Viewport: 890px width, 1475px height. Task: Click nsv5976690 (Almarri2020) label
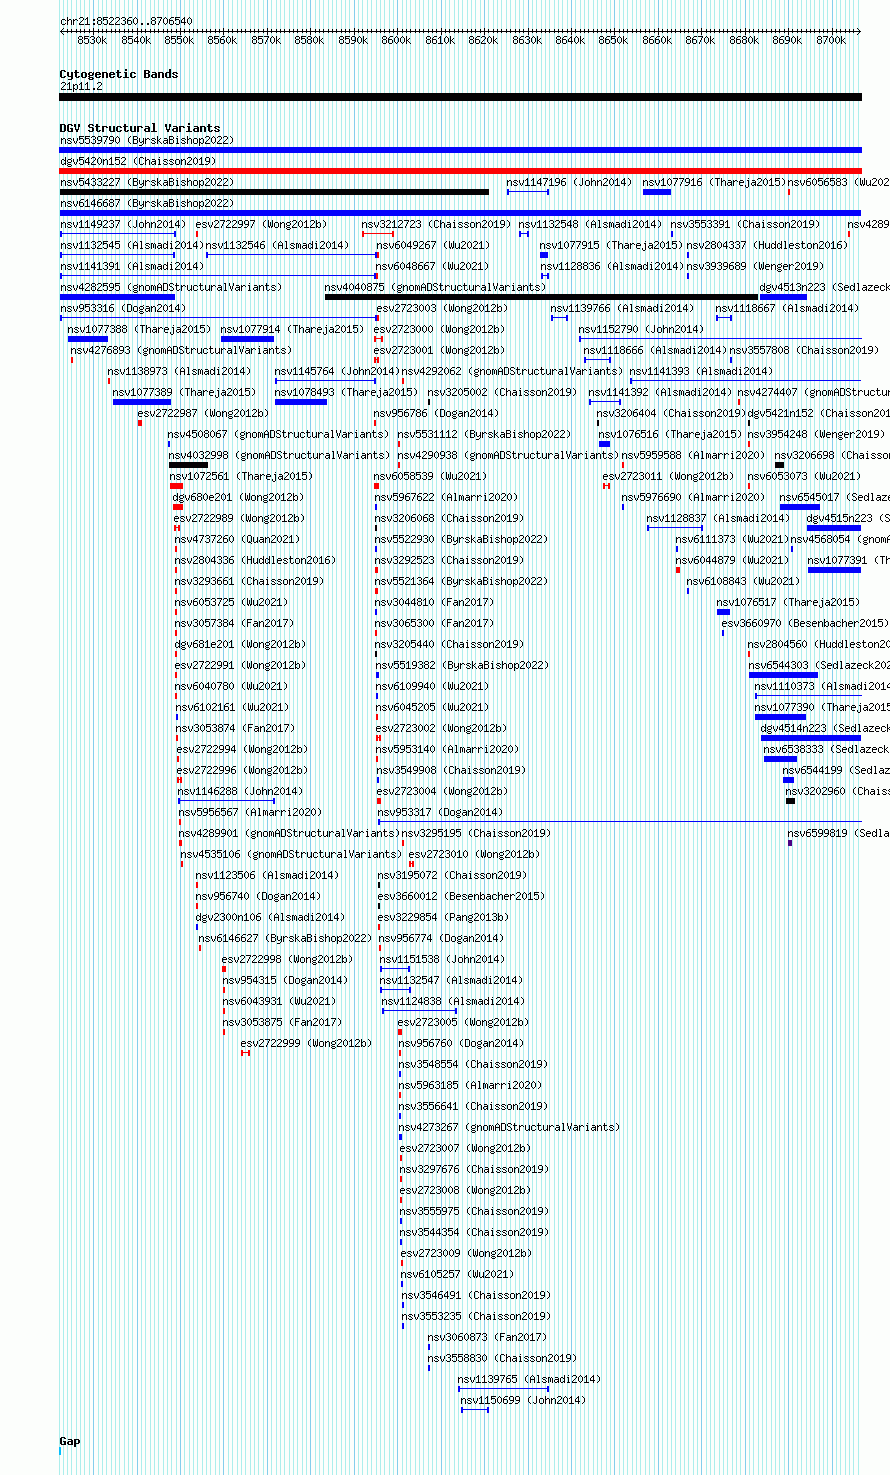(693, 497)
